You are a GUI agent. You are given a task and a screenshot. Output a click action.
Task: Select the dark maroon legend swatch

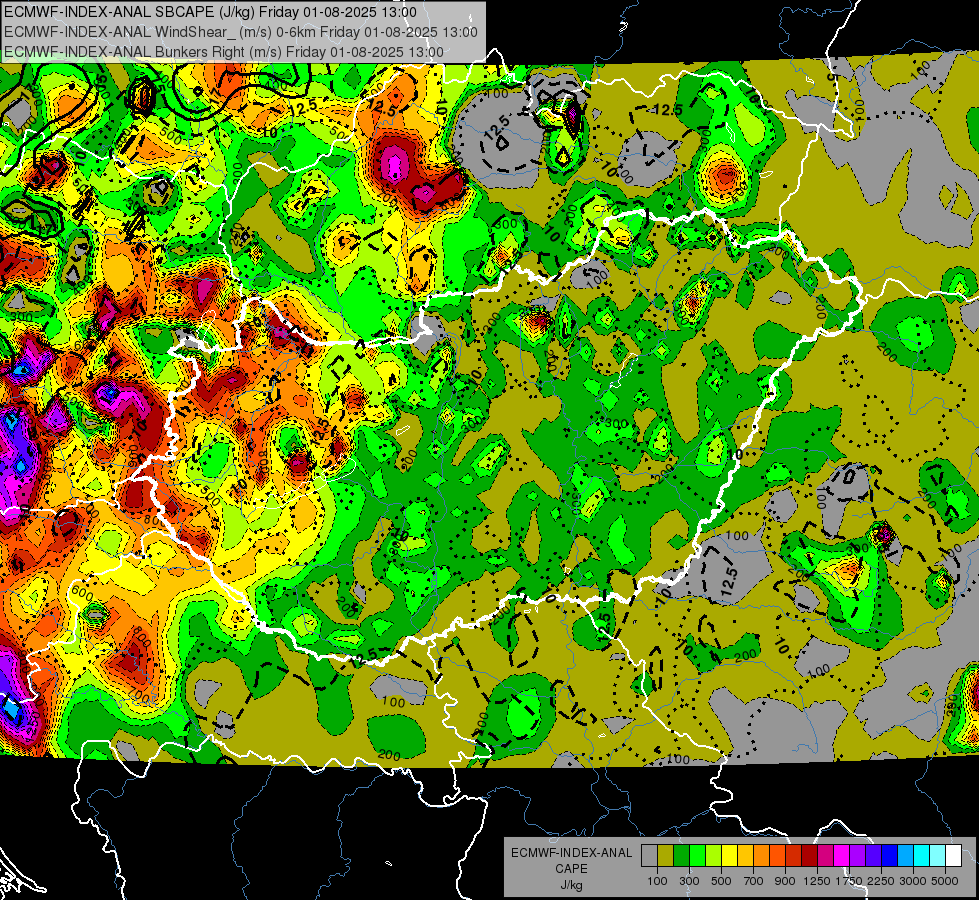click(x=810, y=856)
